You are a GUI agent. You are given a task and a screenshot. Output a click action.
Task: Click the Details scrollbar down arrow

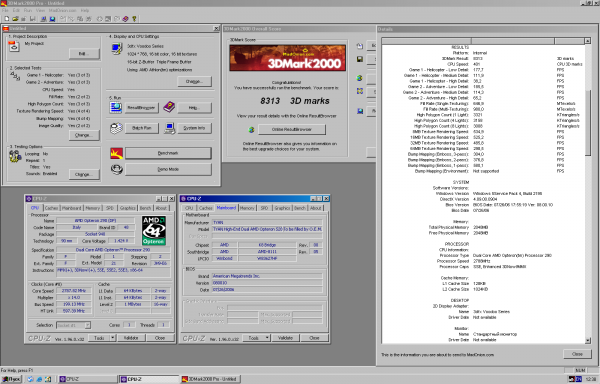(588, 340)
